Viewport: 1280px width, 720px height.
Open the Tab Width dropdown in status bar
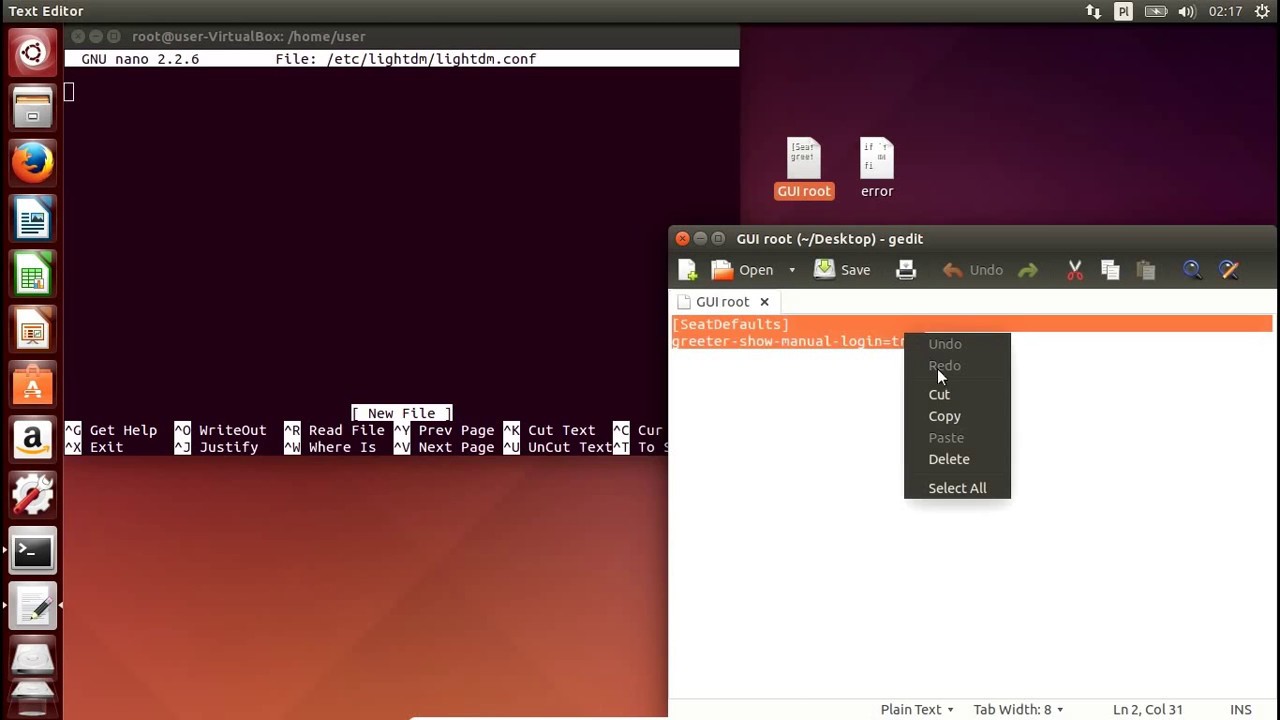coord(1018,710)
